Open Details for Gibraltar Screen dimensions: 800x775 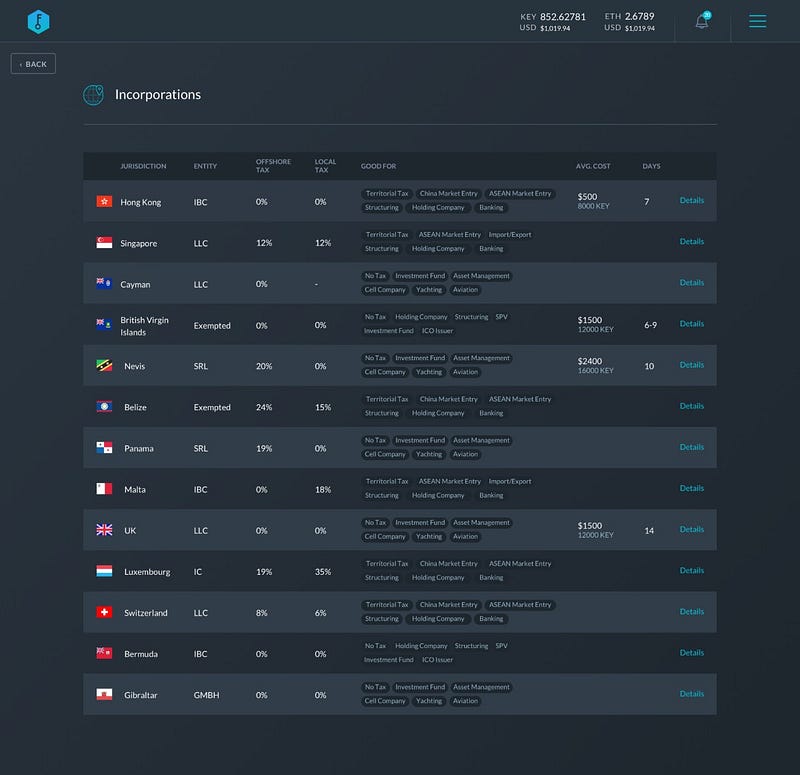coord(691,694)
